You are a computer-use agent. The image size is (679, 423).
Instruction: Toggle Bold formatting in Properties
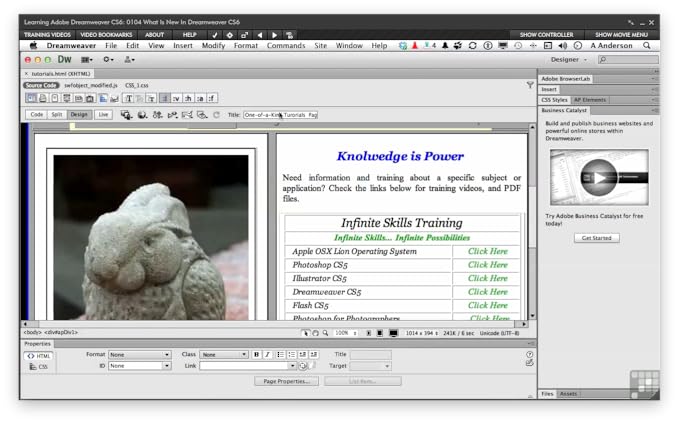256,355
